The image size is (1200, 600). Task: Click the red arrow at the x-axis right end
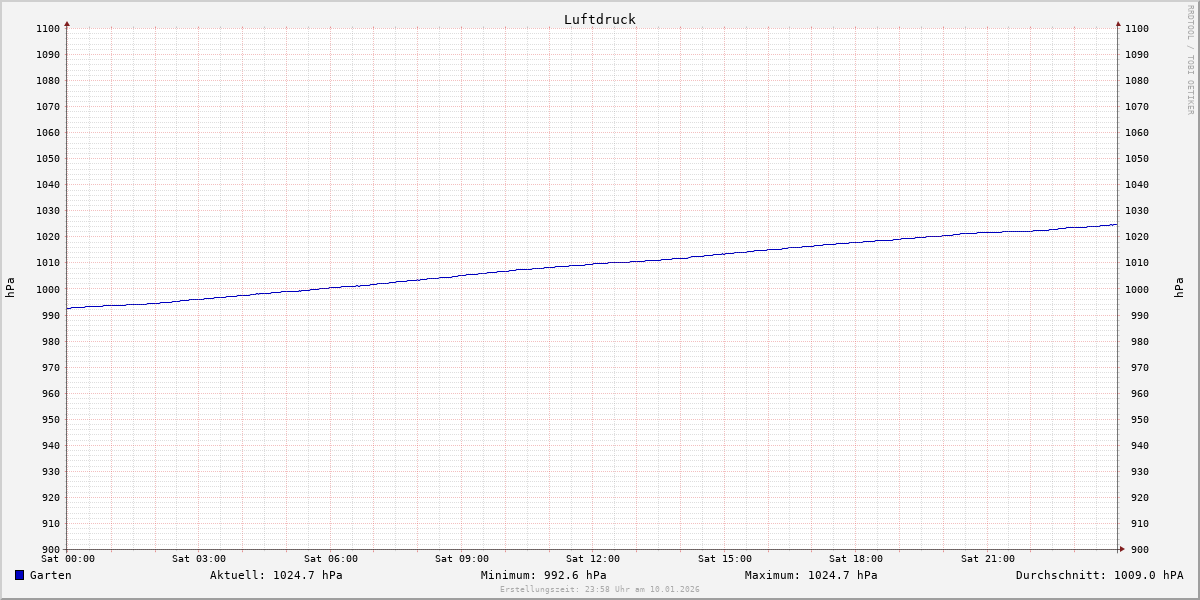point(1121,549)
